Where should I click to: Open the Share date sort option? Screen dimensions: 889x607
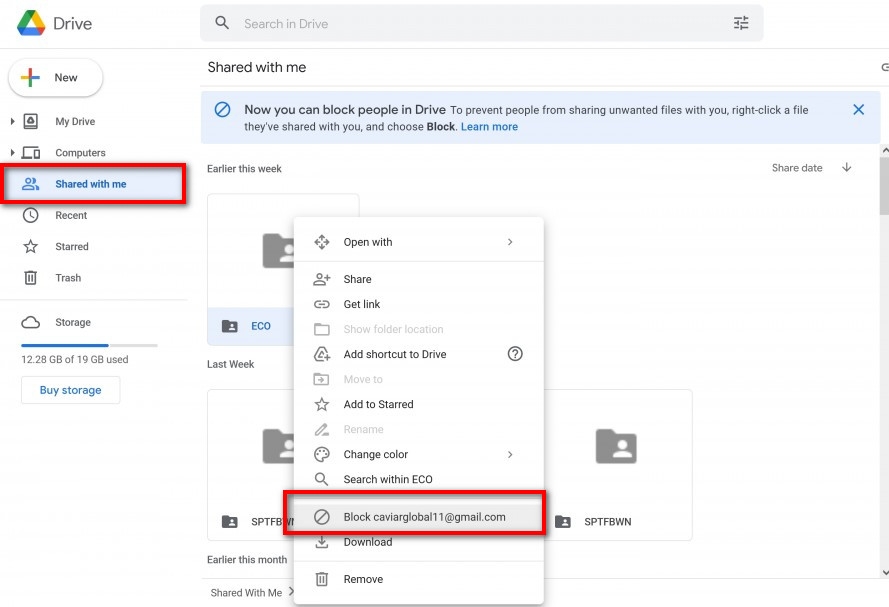coord(797,168)
